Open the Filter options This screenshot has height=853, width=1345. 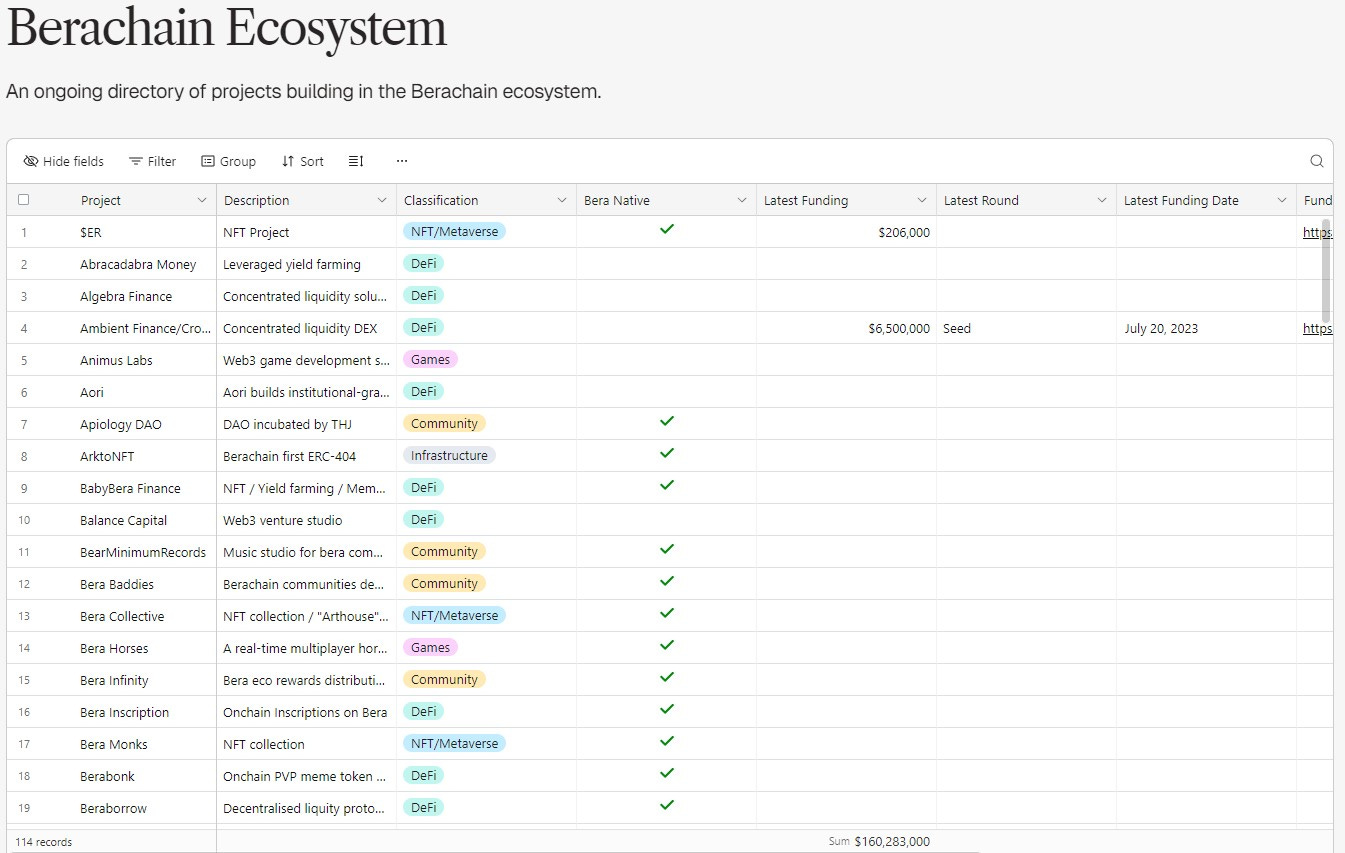[x=152, y=161]
